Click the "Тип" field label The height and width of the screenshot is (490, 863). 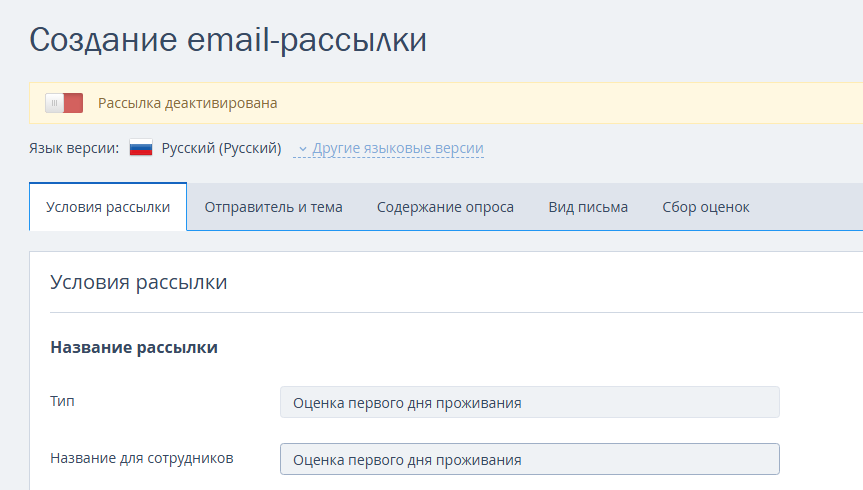click(x=62, y=401)
